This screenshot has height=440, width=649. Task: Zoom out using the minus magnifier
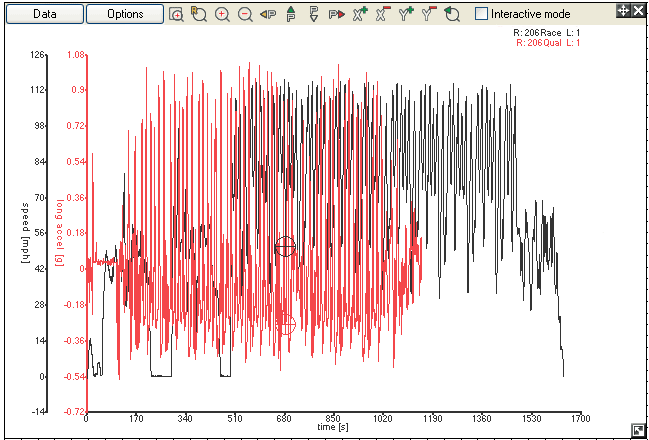coord(245,15)
